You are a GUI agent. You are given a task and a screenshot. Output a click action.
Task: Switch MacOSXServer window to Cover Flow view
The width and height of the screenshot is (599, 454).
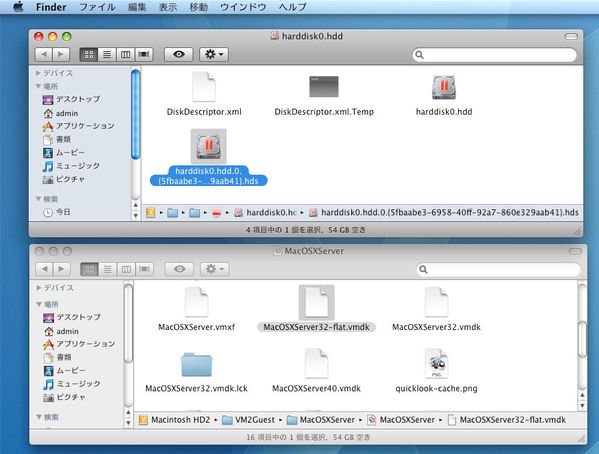pyautogui.click(x=144, y=269)
